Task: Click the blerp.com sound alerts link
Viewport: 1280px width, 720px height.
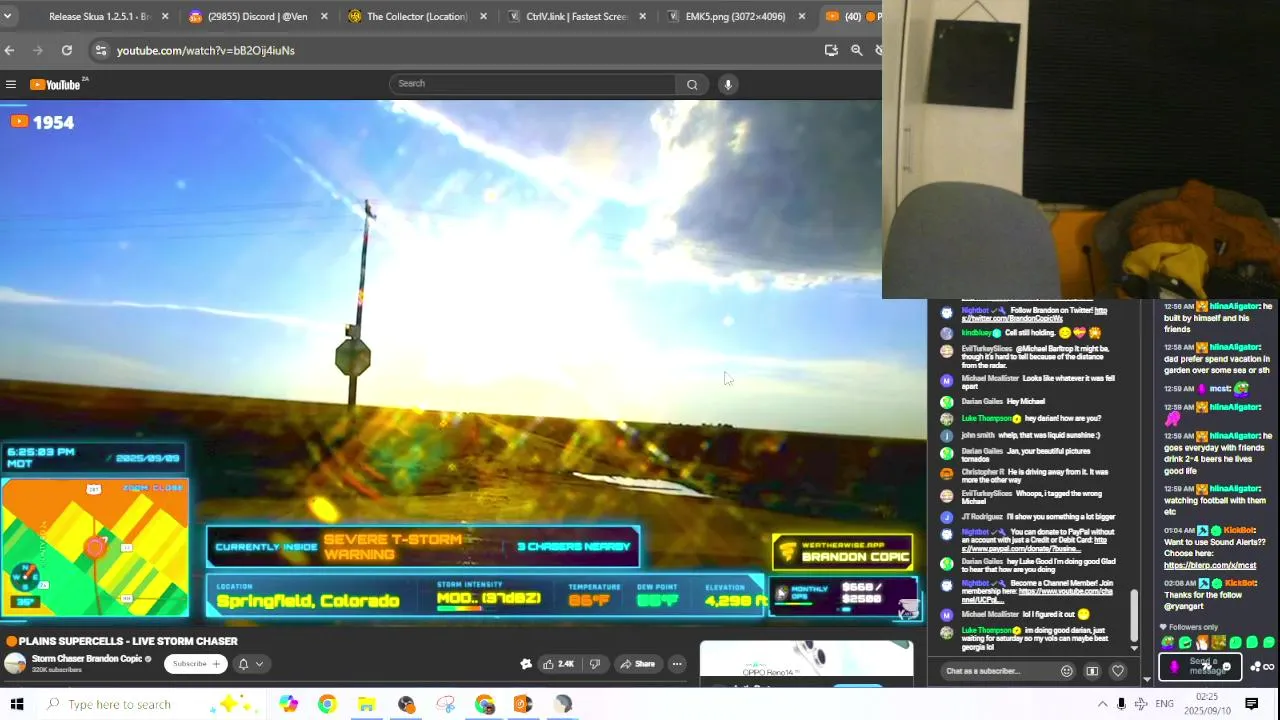Action: [1210, 566]
